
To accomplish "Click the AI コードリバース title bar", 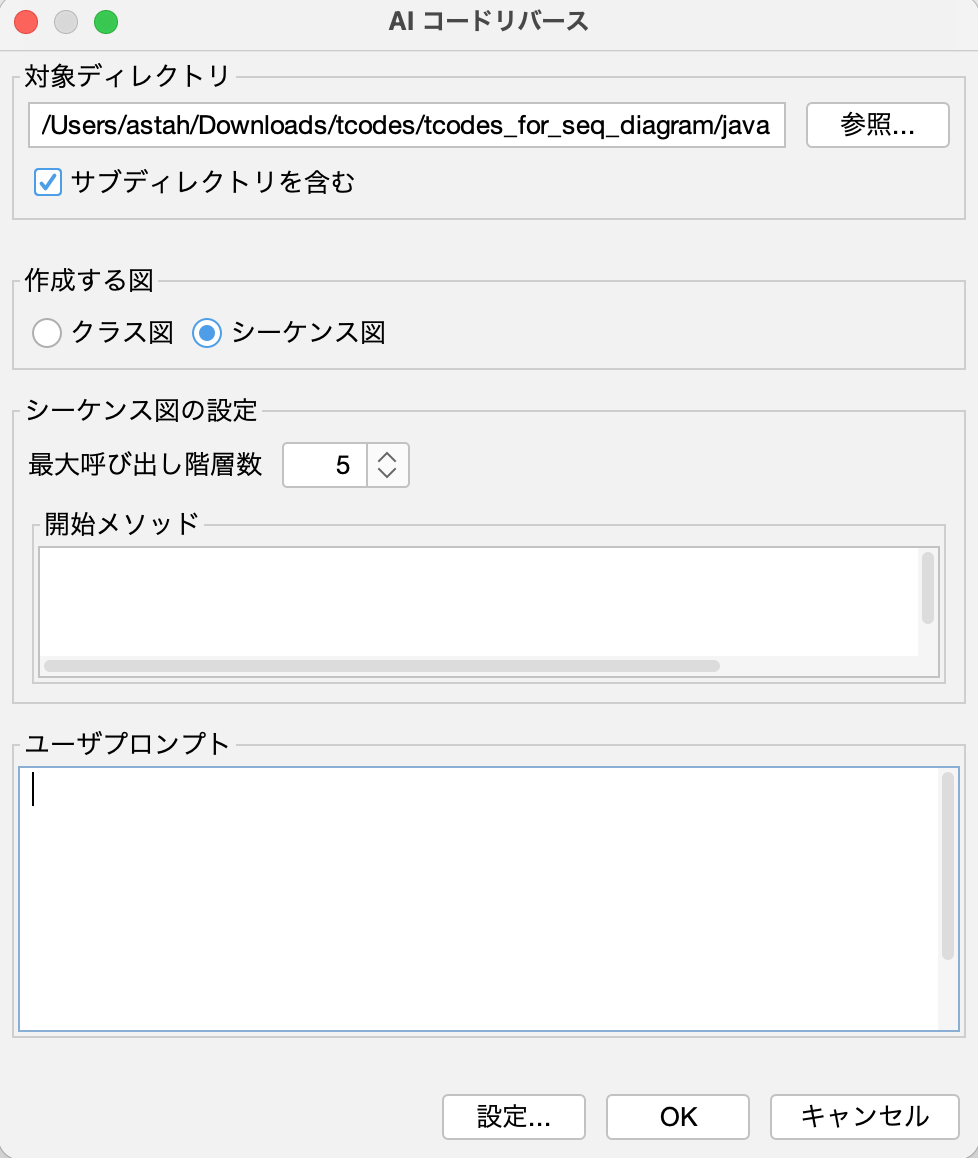I will click(489, 21).
